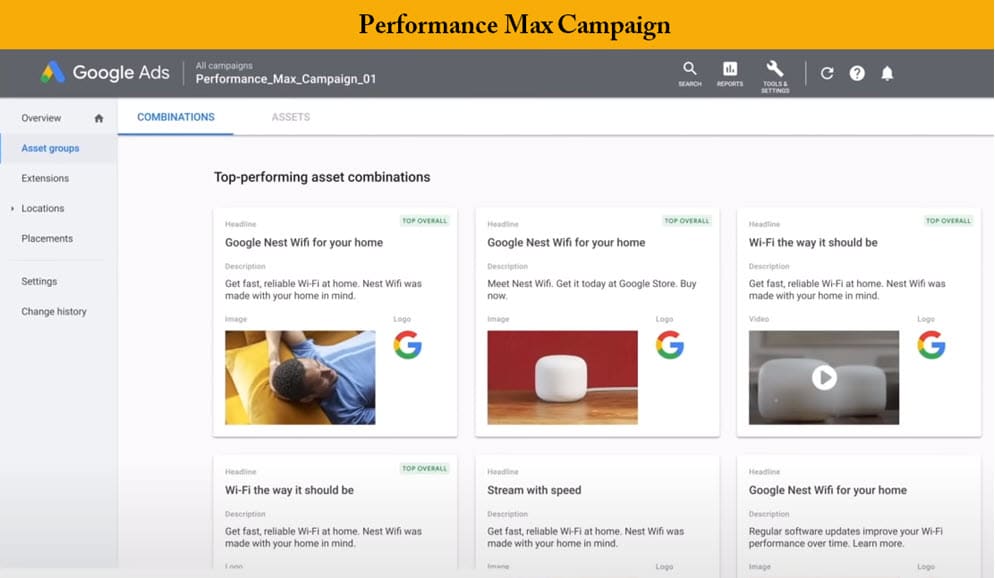995x578 pixels.
Task: Open Settings in the sidebar
Action: click(x=39, y=281)
